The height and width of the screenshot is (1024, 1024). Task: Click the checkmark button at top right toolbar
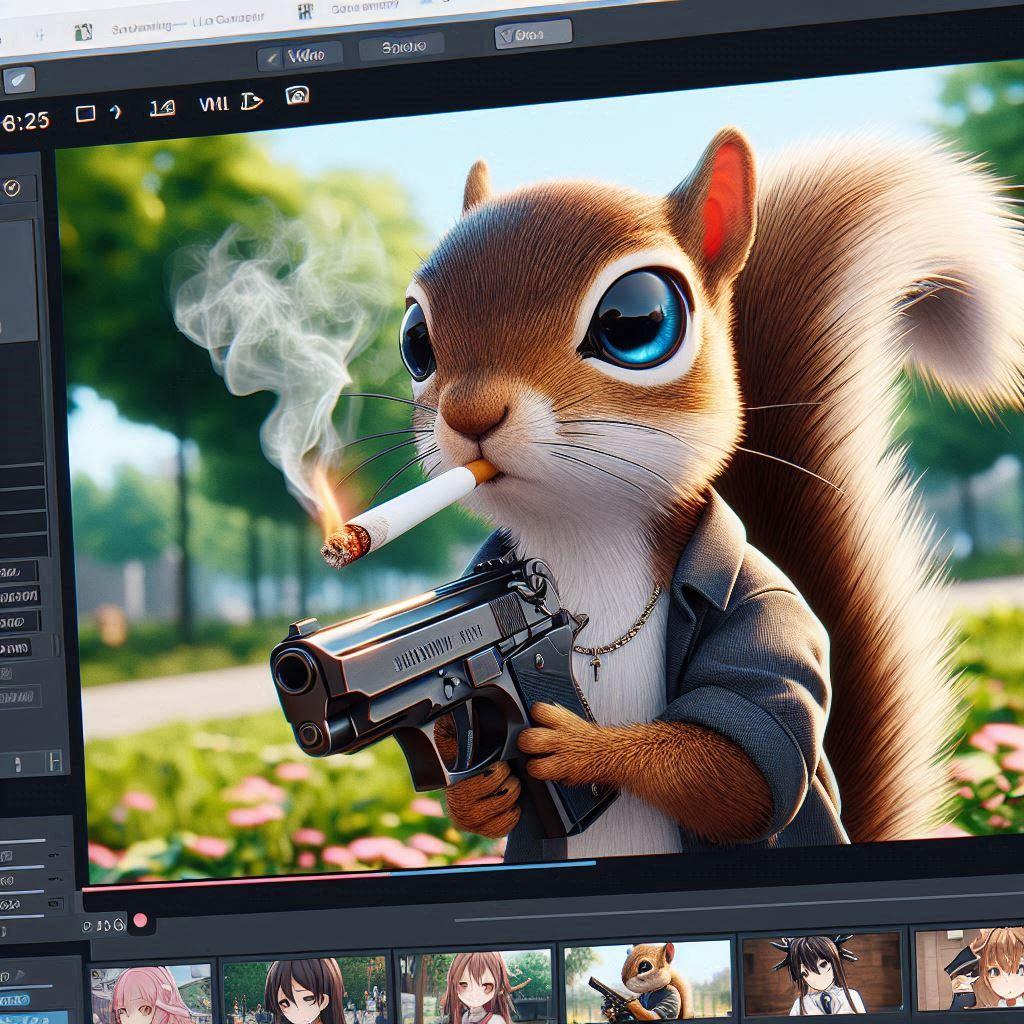click(x=534, y=36)
